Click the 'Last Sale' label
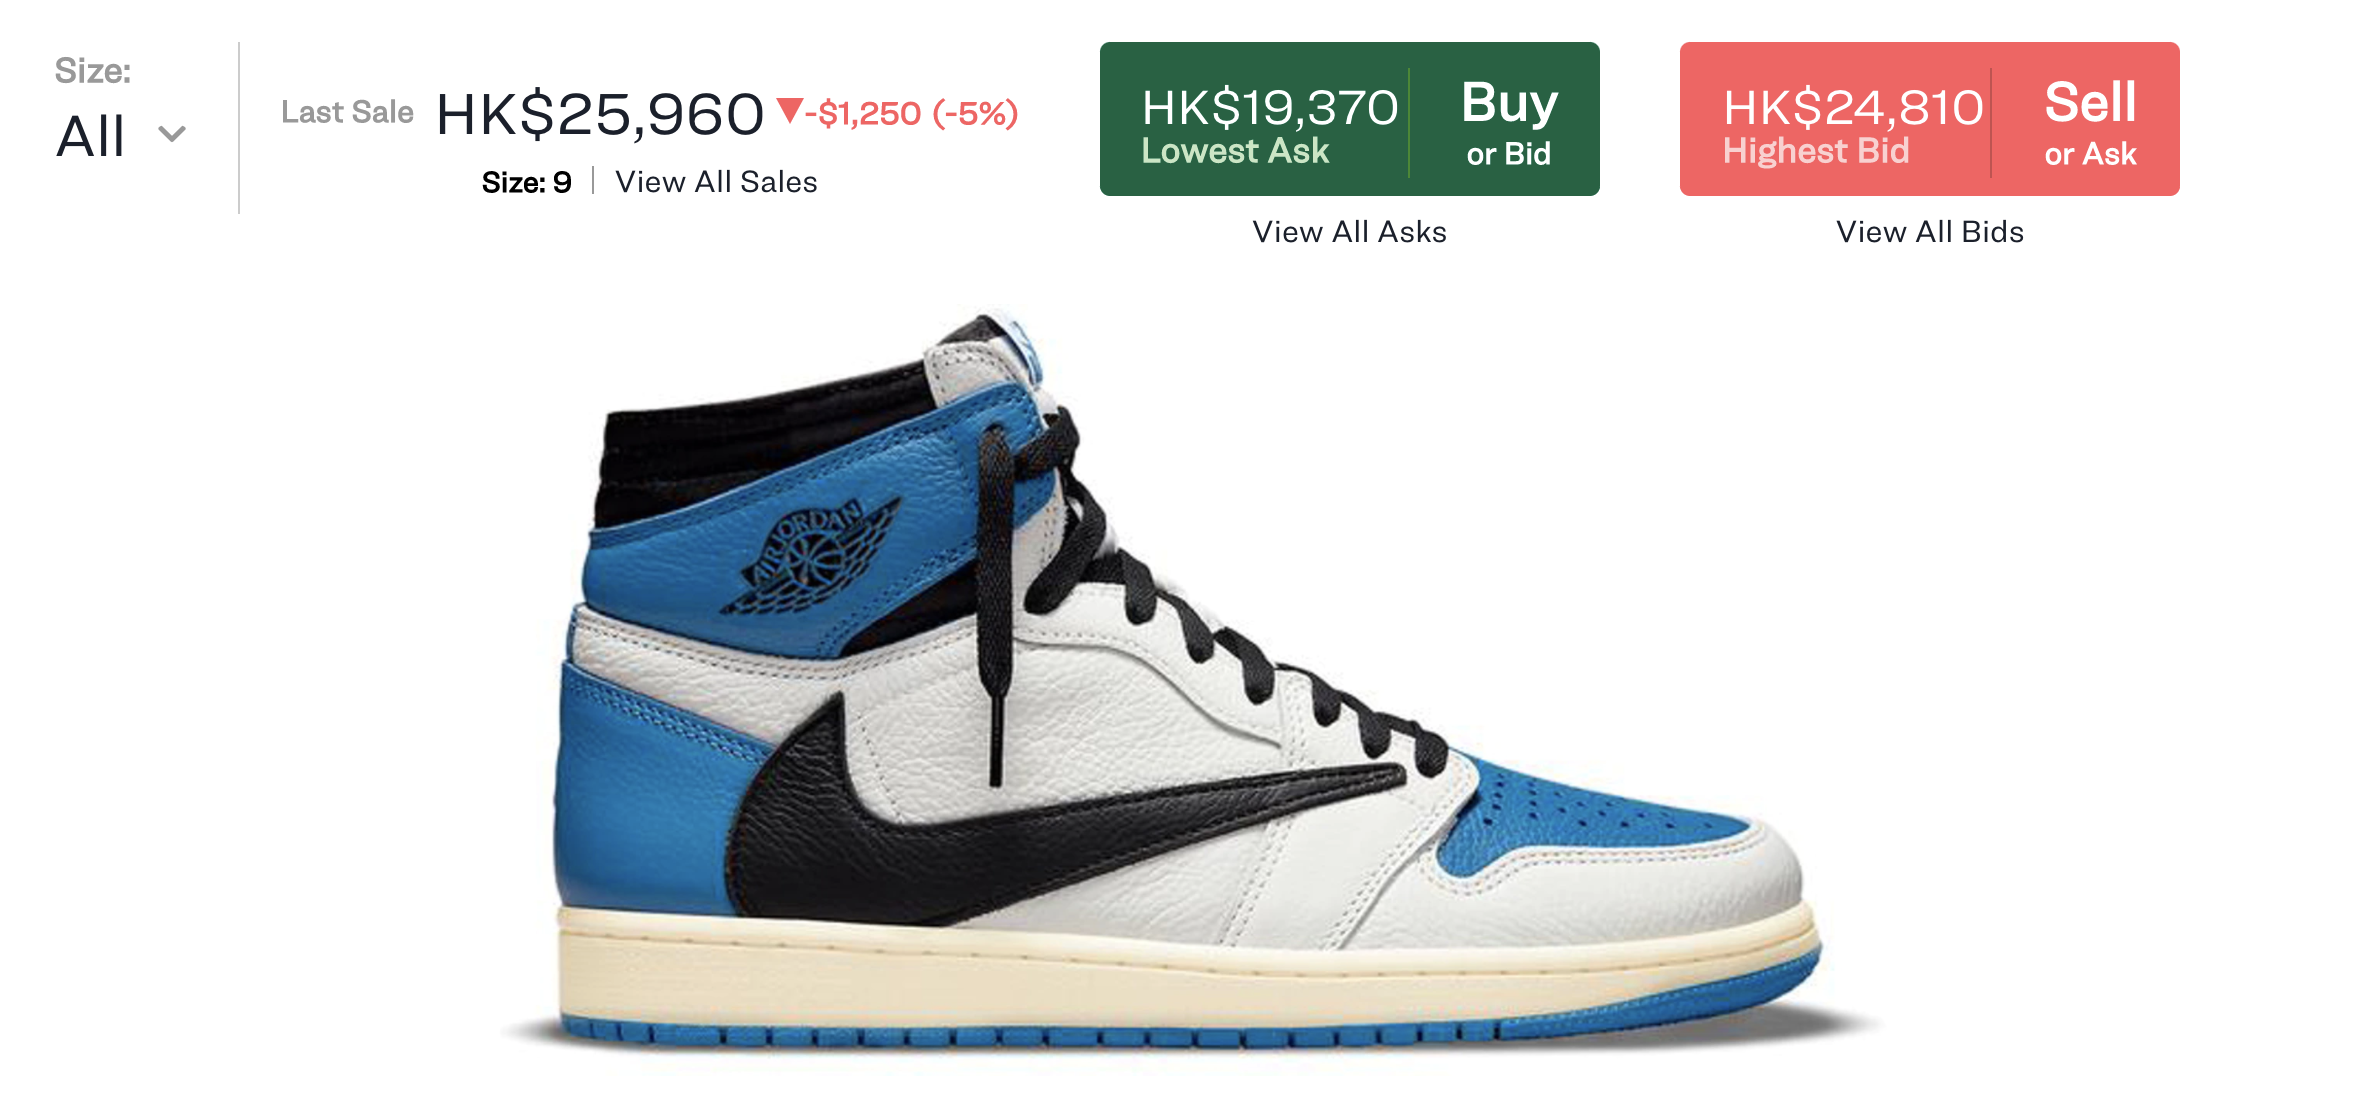2354x1108 pixels. 347,112
